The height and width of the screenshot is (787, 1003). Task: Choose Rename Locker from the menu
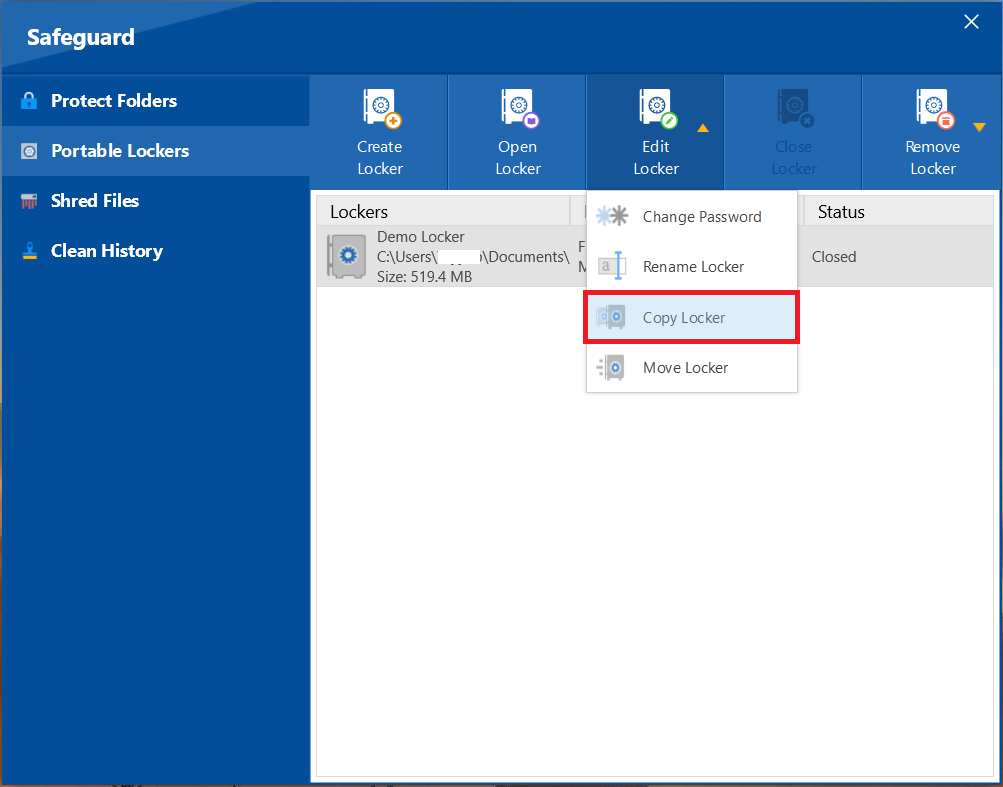tap(691, 267)
